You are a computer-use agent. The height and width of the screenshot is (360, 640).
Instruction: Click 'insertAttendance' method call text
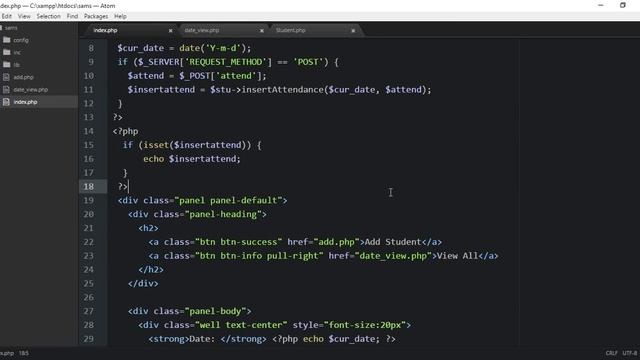point(282,90)
